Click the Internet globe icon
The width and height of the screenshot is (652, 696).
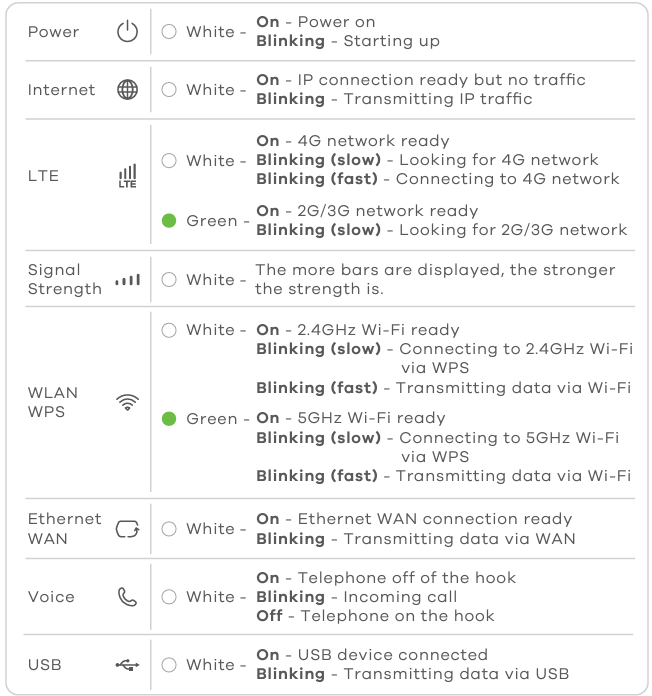click(x=127, y=90)
